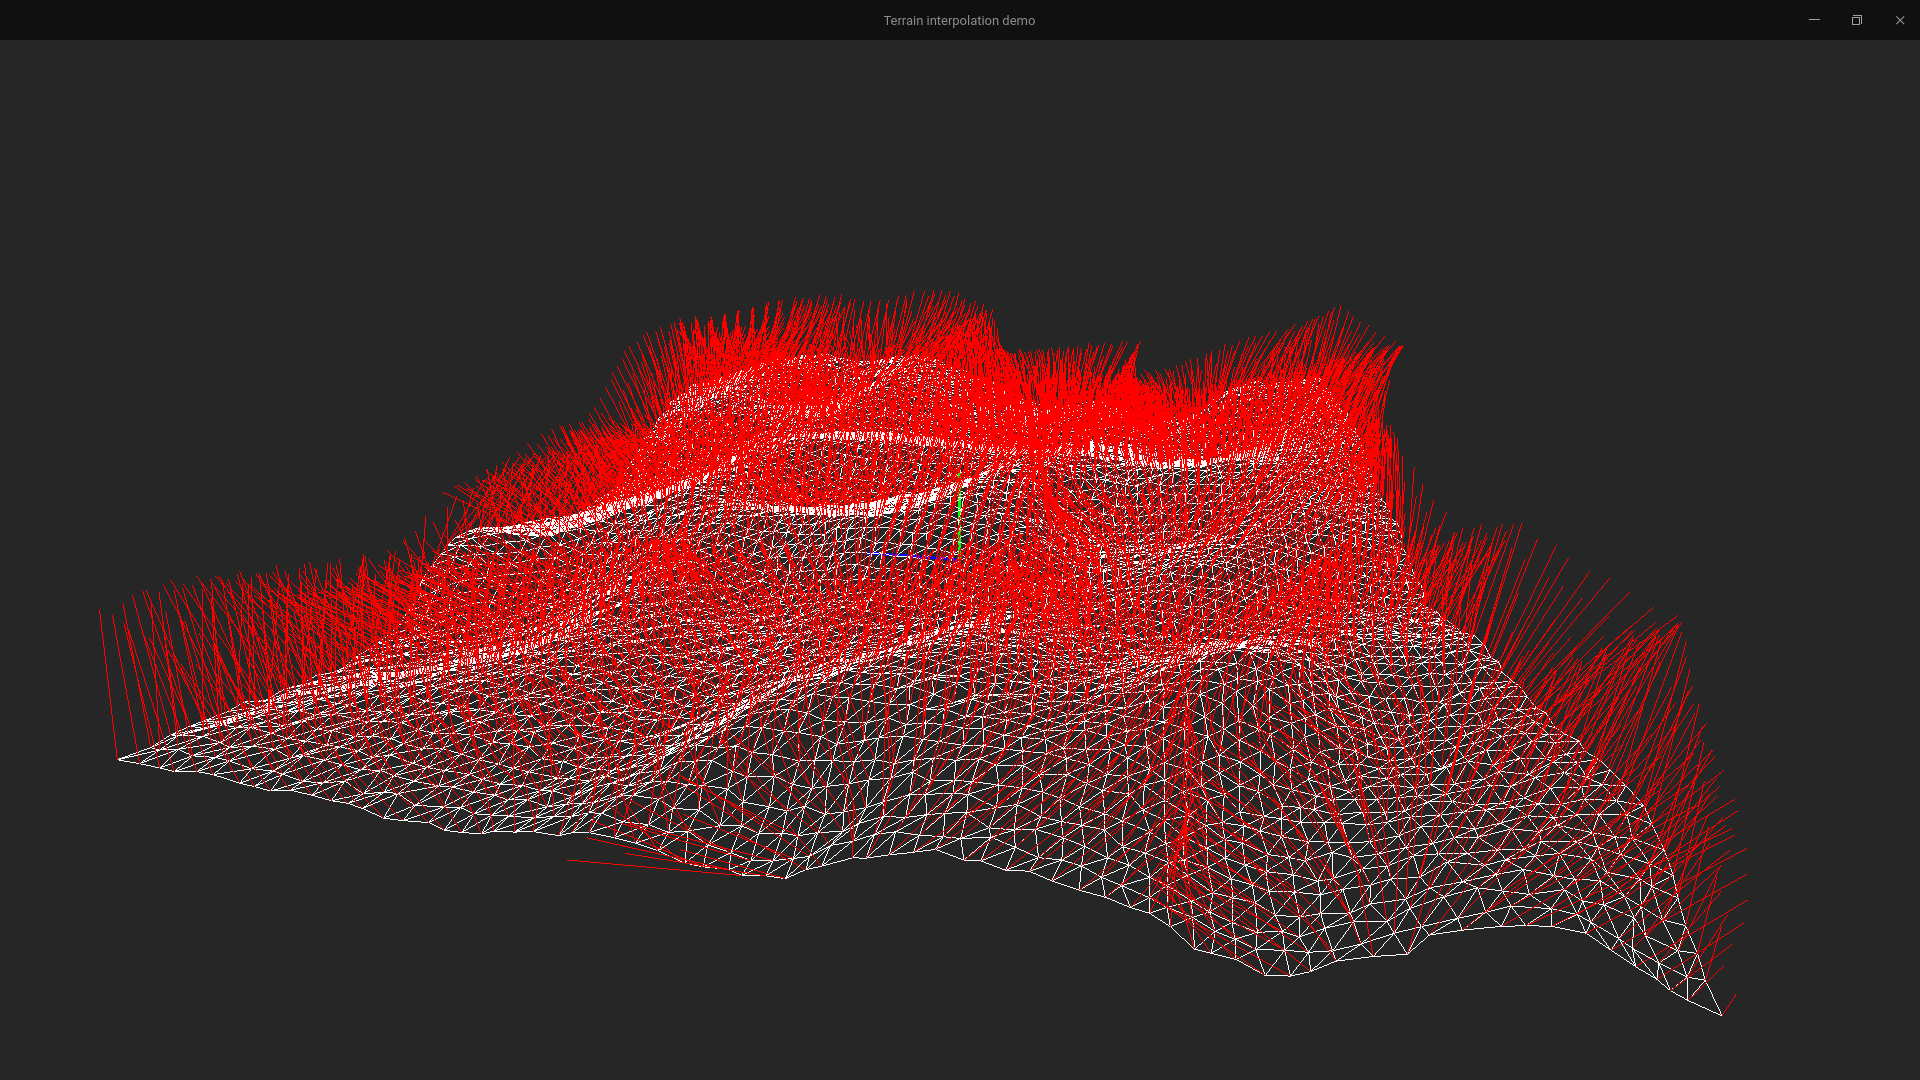Click the minimize window button
Image resolution: width=1920 pixels, height=1080 pixels.
pyautogui.click(x=1815, y=20)
